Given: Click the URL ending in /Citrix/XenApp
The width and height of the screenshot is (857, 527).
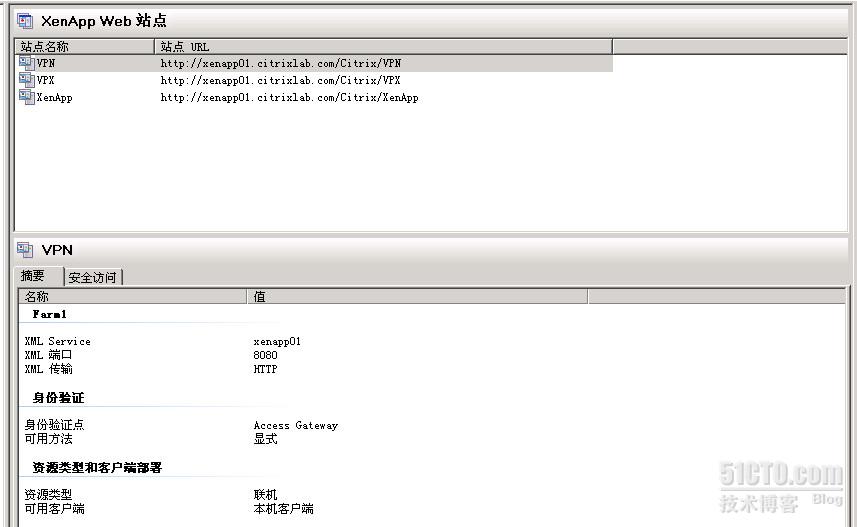Looking at the screenshot, I should pos(290,98).
